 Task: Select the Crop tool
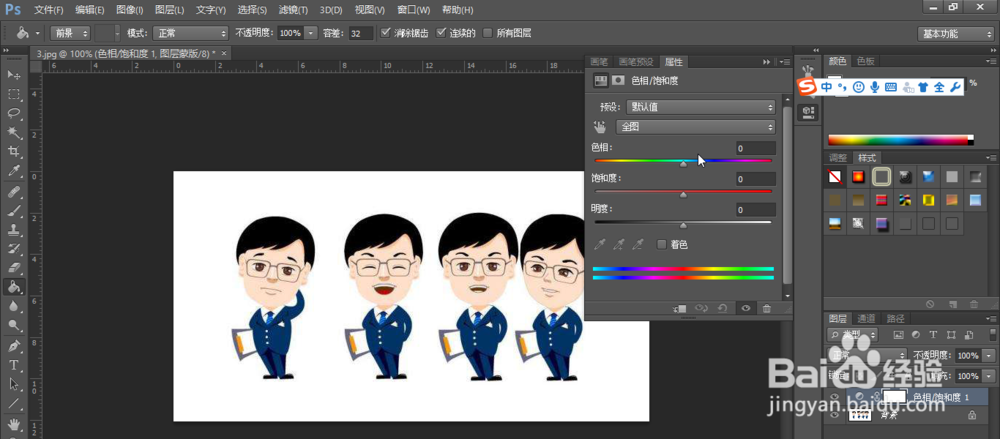[14, 152]
